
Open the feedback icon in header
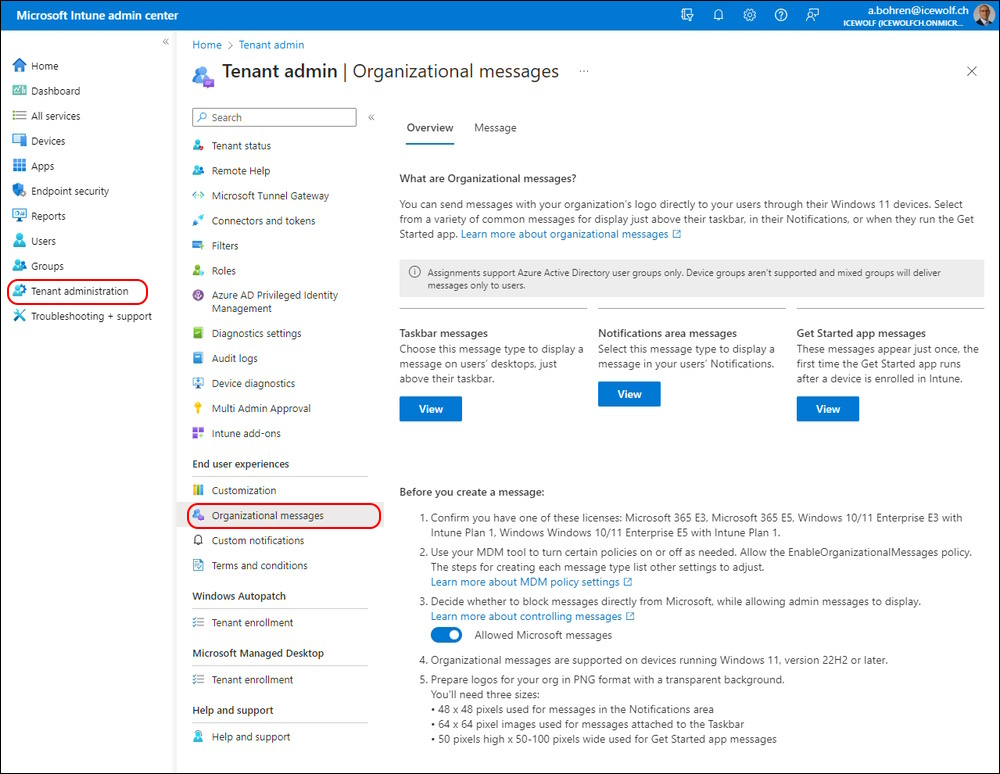click(x=812, y=15)
